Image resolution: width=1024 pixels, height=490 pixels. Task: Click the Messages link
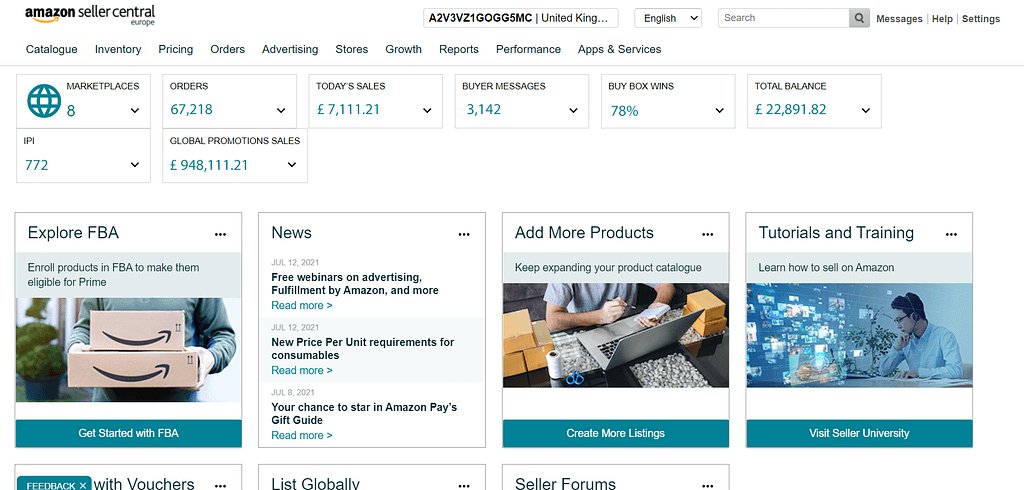point(899,19)
